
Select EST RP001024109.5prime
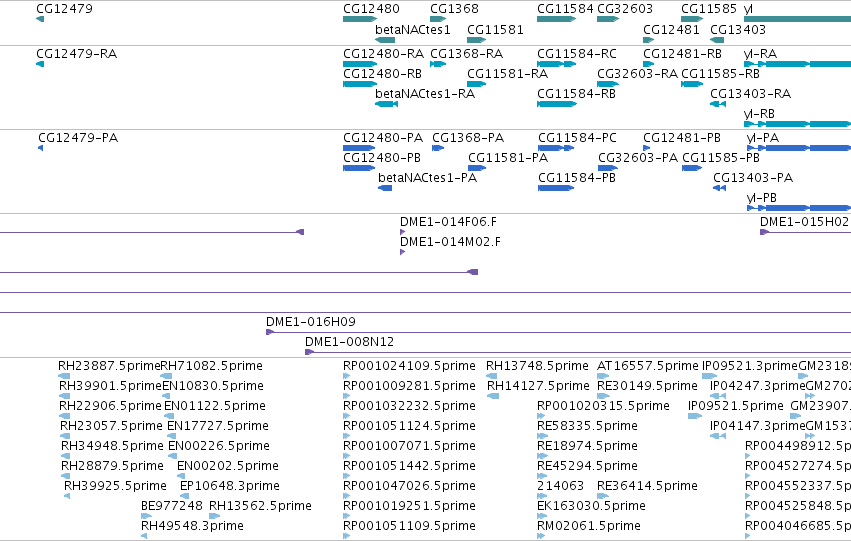click(x=409, y=366)
